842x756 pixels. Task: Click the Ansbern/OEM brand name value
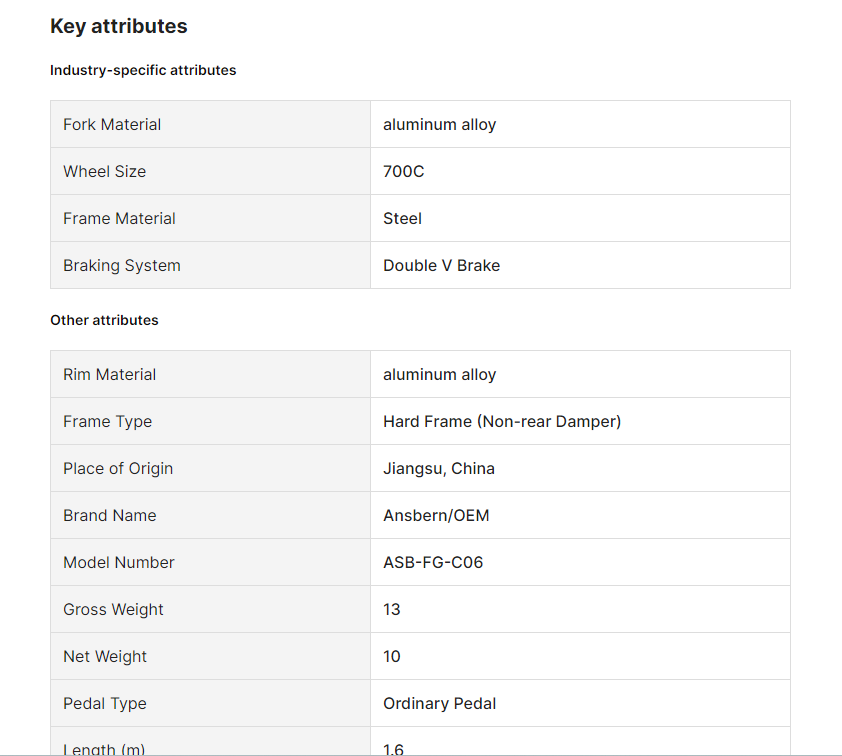436,515
